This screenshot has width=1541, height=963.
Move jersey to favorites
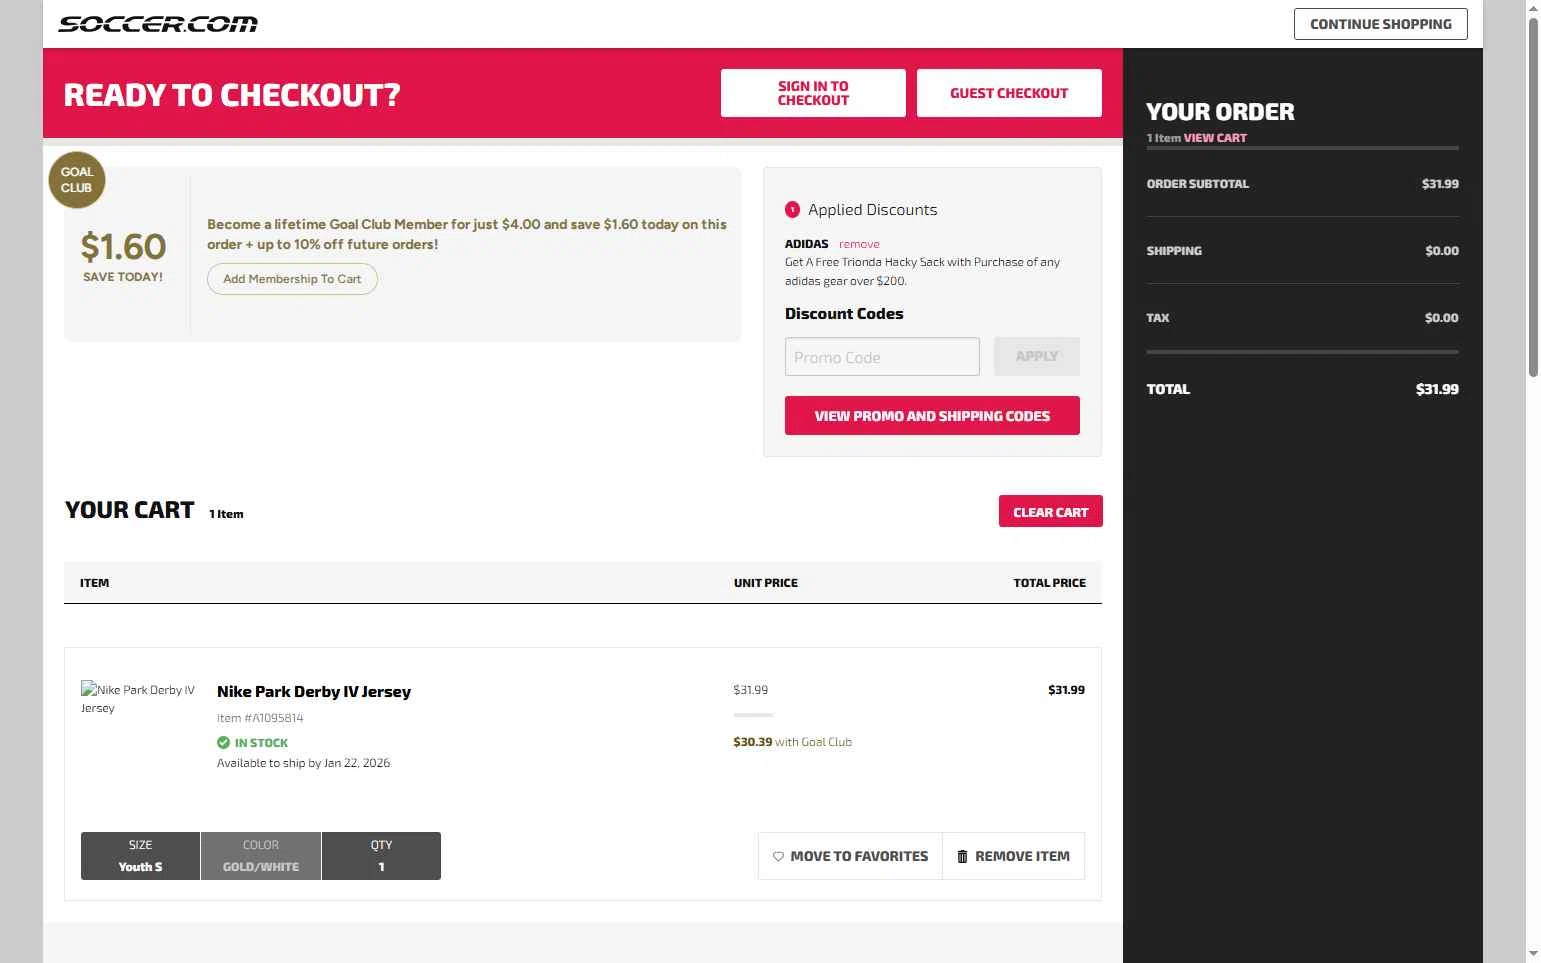click(x=850, y=856)
